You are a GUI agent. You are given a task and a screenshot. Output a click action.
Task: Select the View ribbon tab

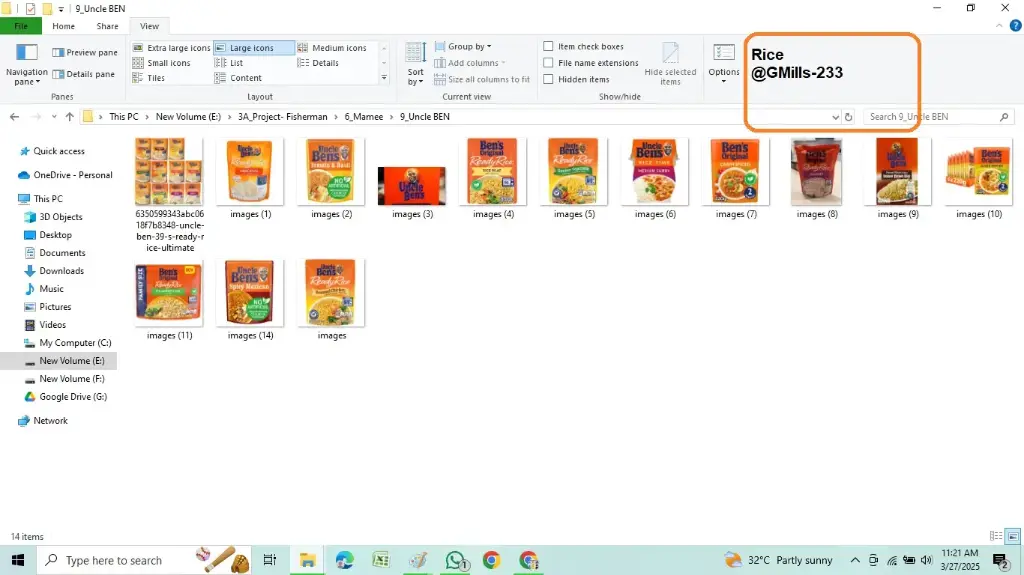pos(149,26)
